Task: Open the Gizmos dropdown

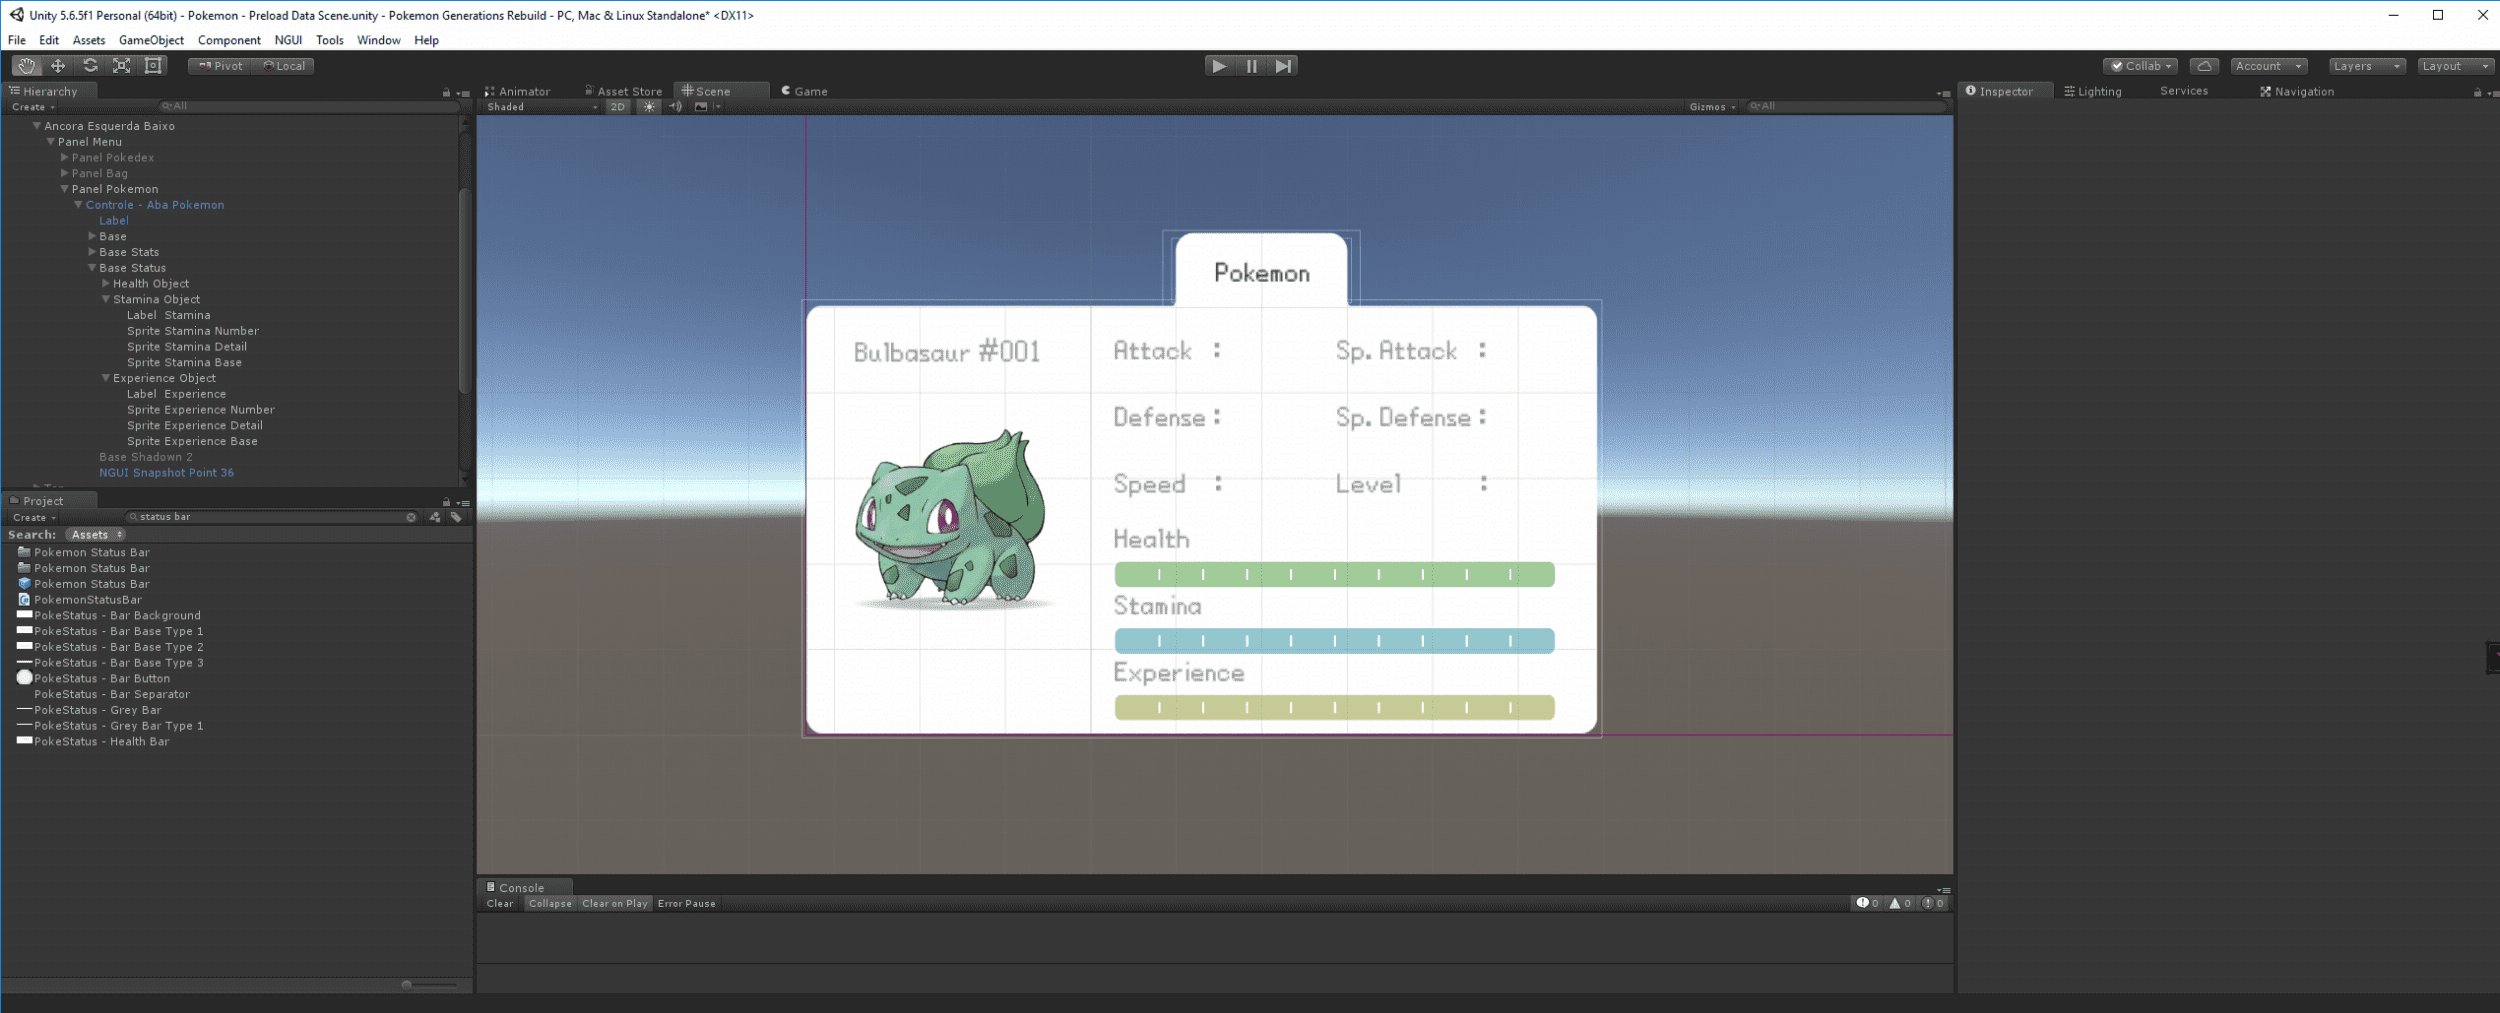Action: tap(1713, 107)
